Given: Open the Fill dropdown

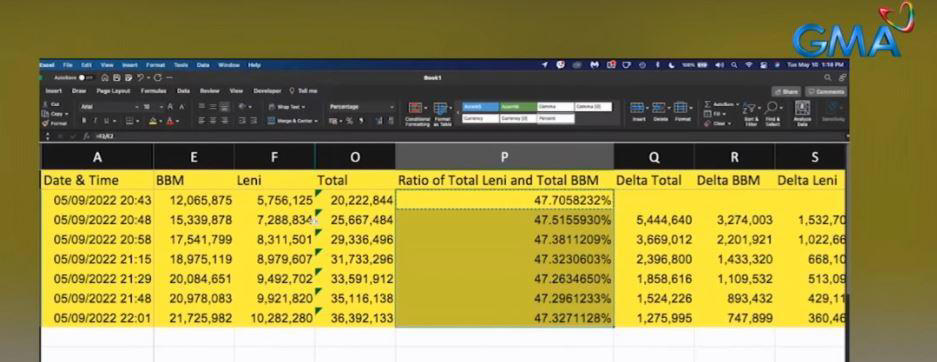Looking at the screenshot, I should pos(716,114).
